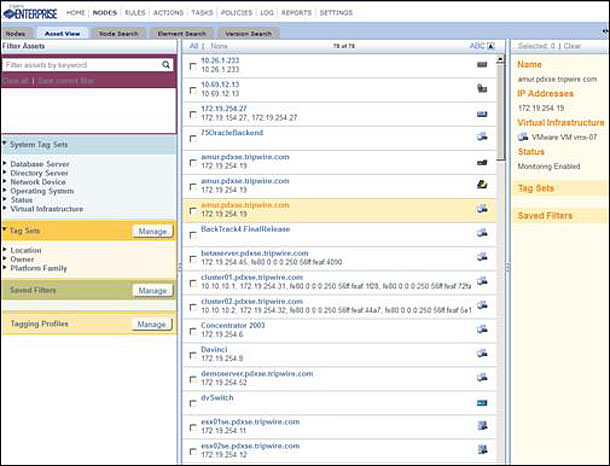Click the asset list scroll-up arrow

tap(500, 60)
